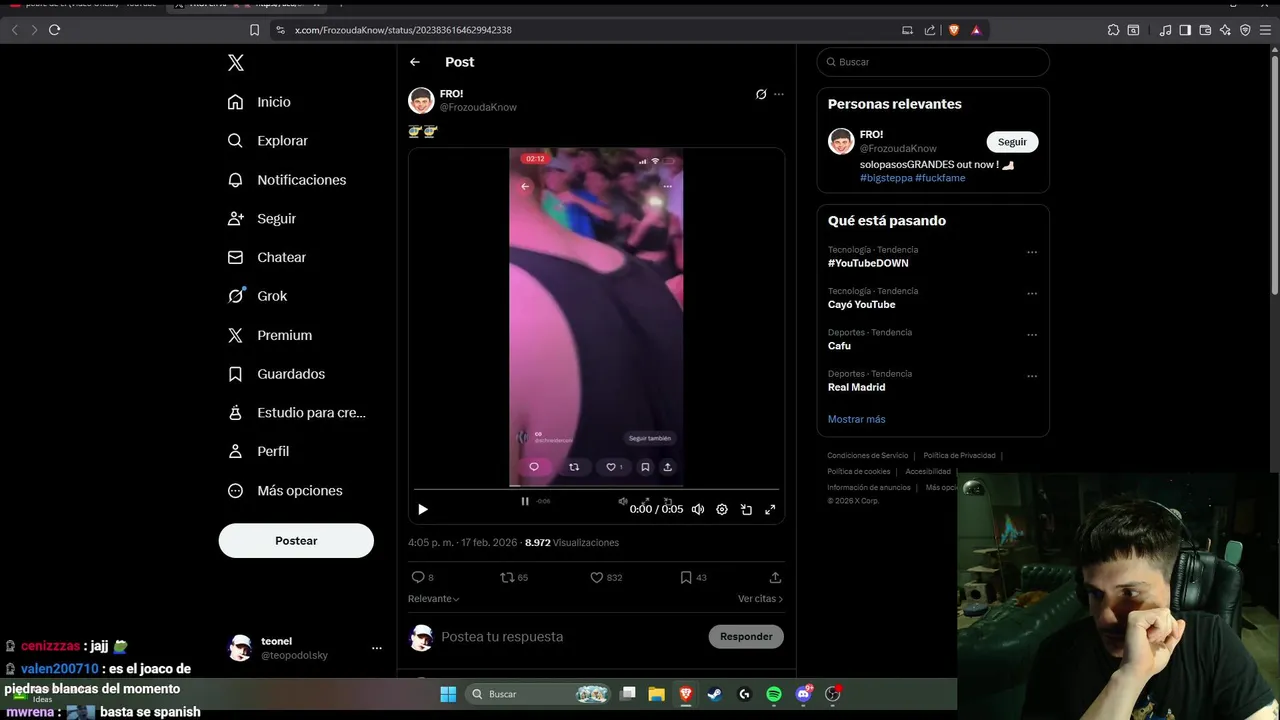Viewport: 1280px width, 720px height.
Task: Expand Más opciones in the sidebar
Action: click(x=285, y=491)
